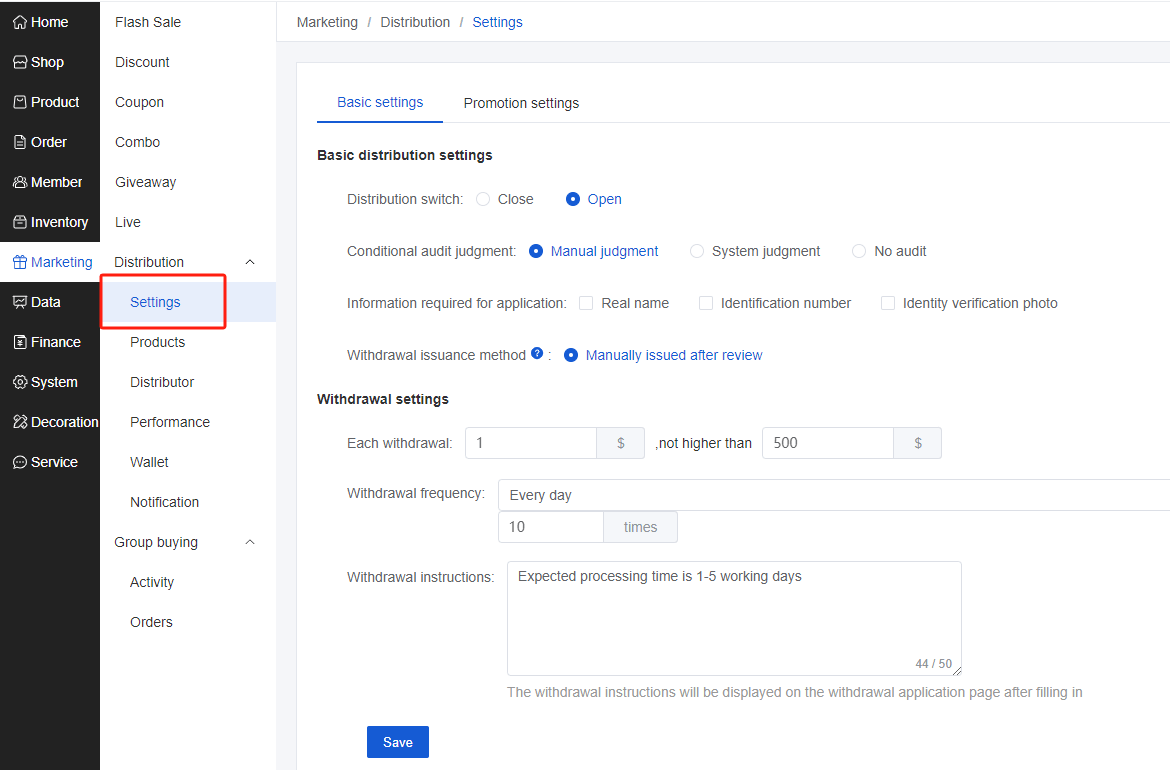Viewport: 1170px width, 770px height.
Task: Choose No audit option
Action: [860, 251]
